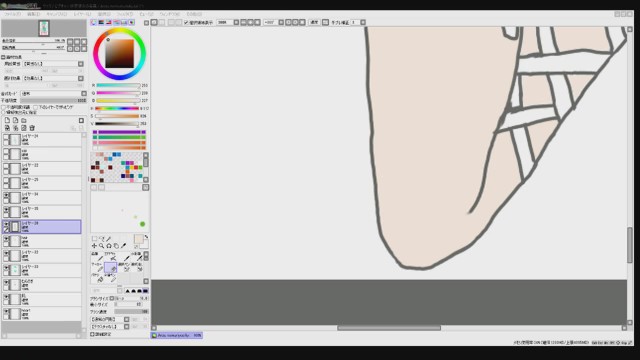Open the stabilizer value dropdown
The height and width of the screenshot is (360, 640).
[363, 22]
